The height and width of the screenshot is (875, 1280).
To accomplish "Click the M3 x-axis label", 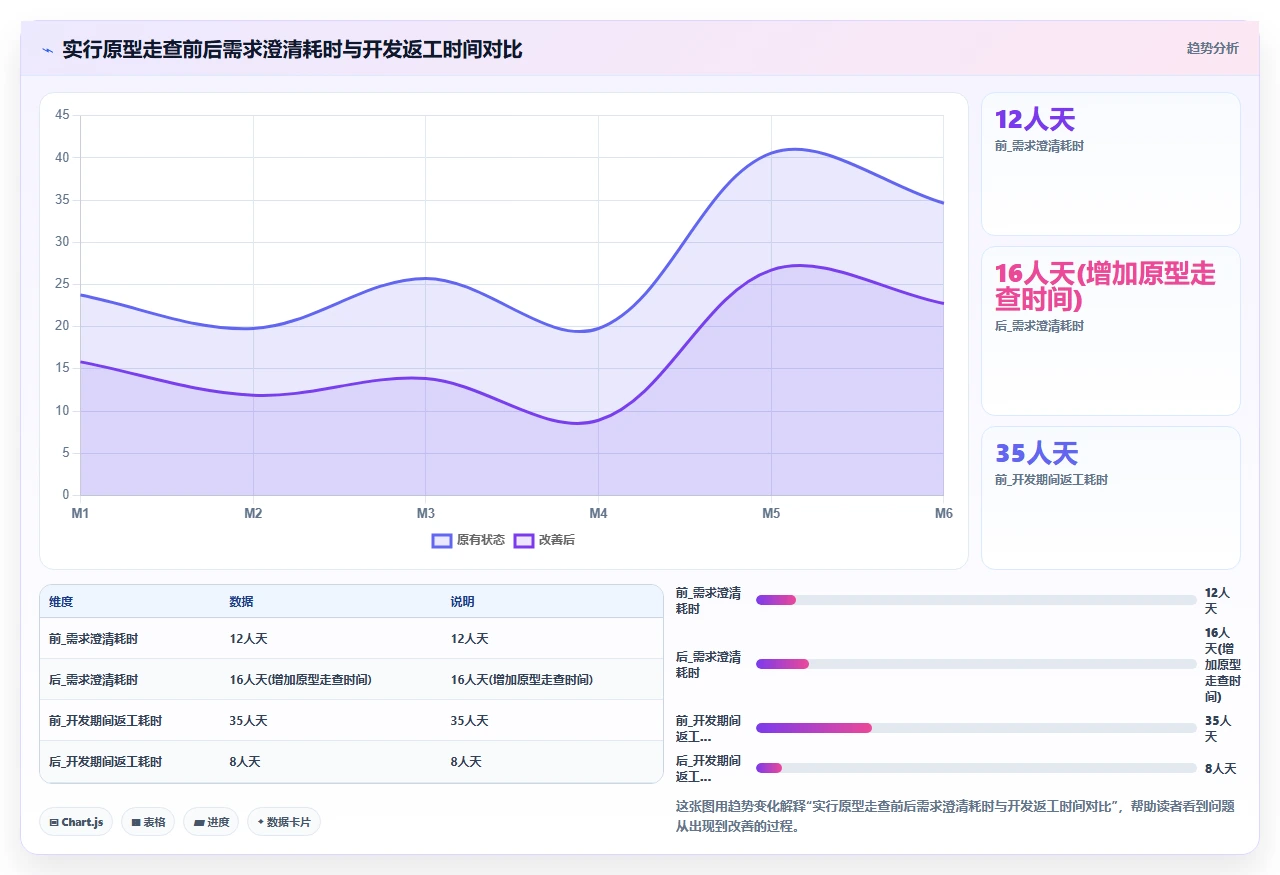I will point(425,514).
